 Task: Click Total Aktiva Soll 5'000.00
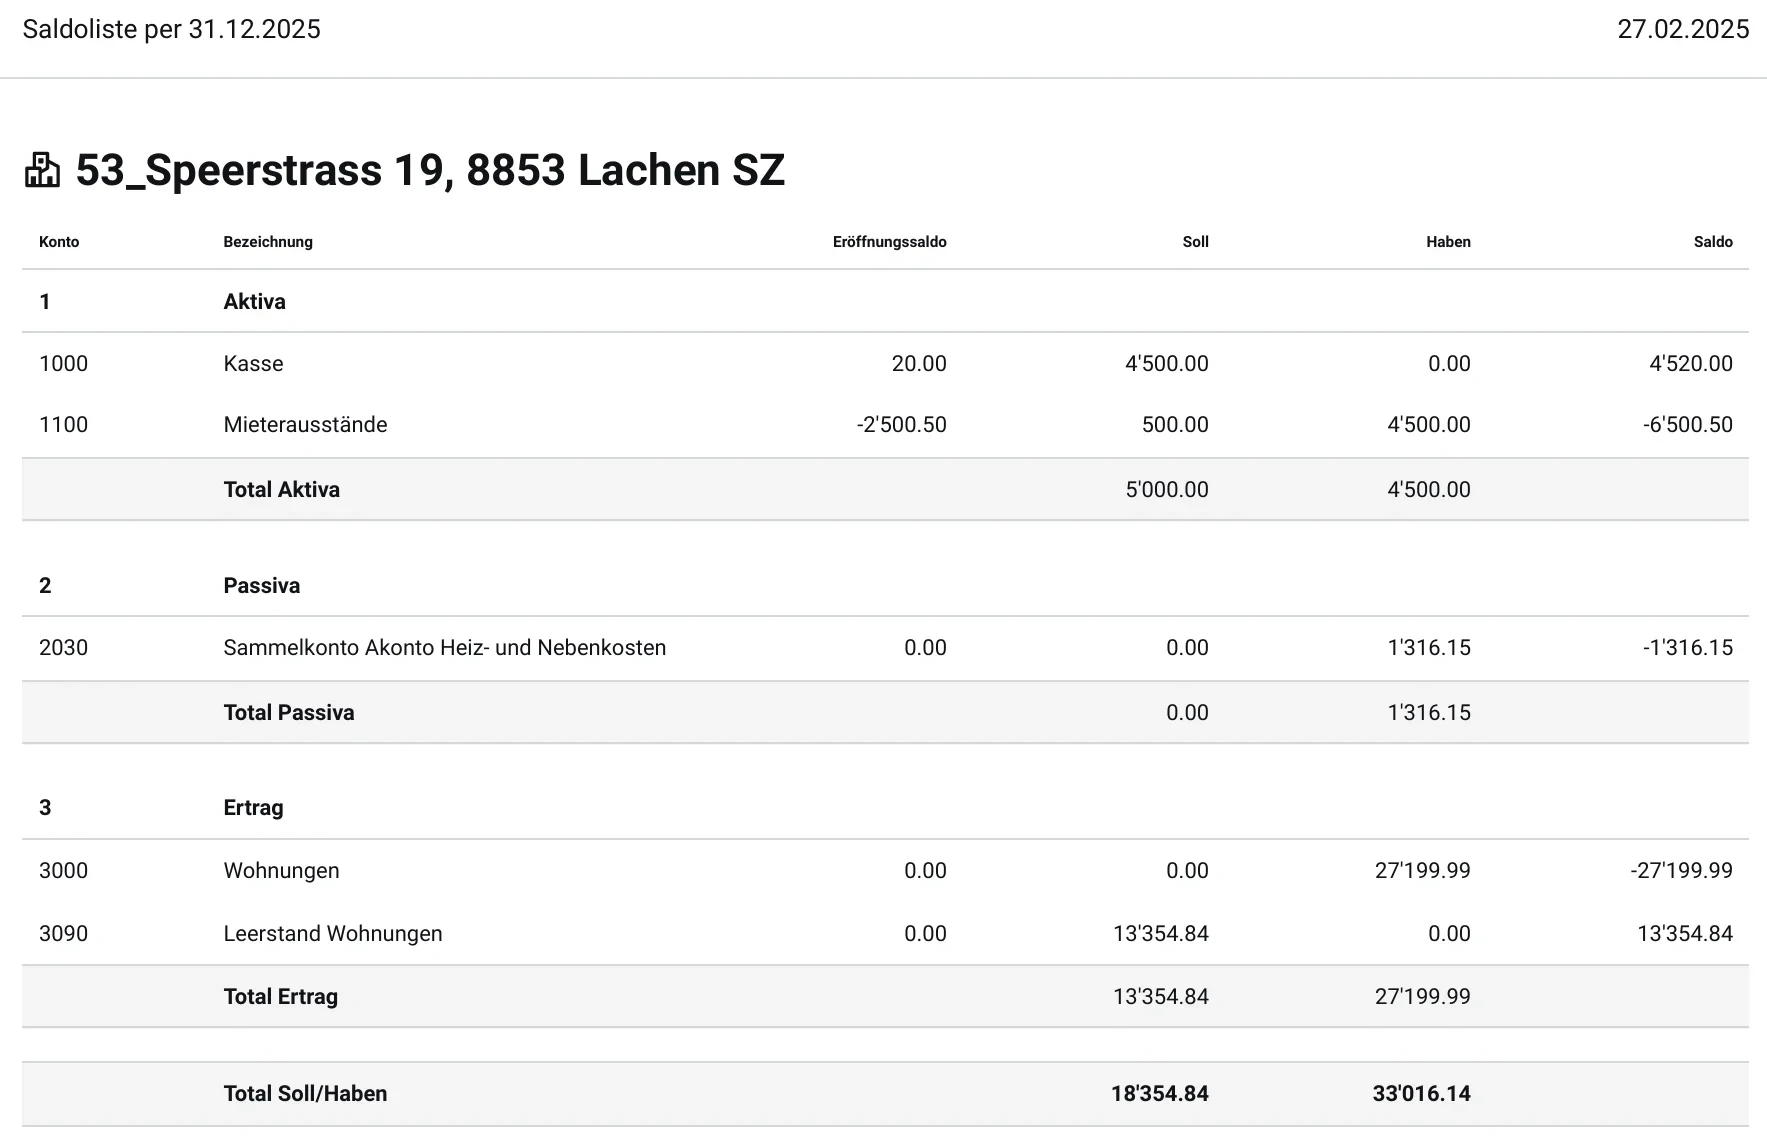click(1167, 490)
